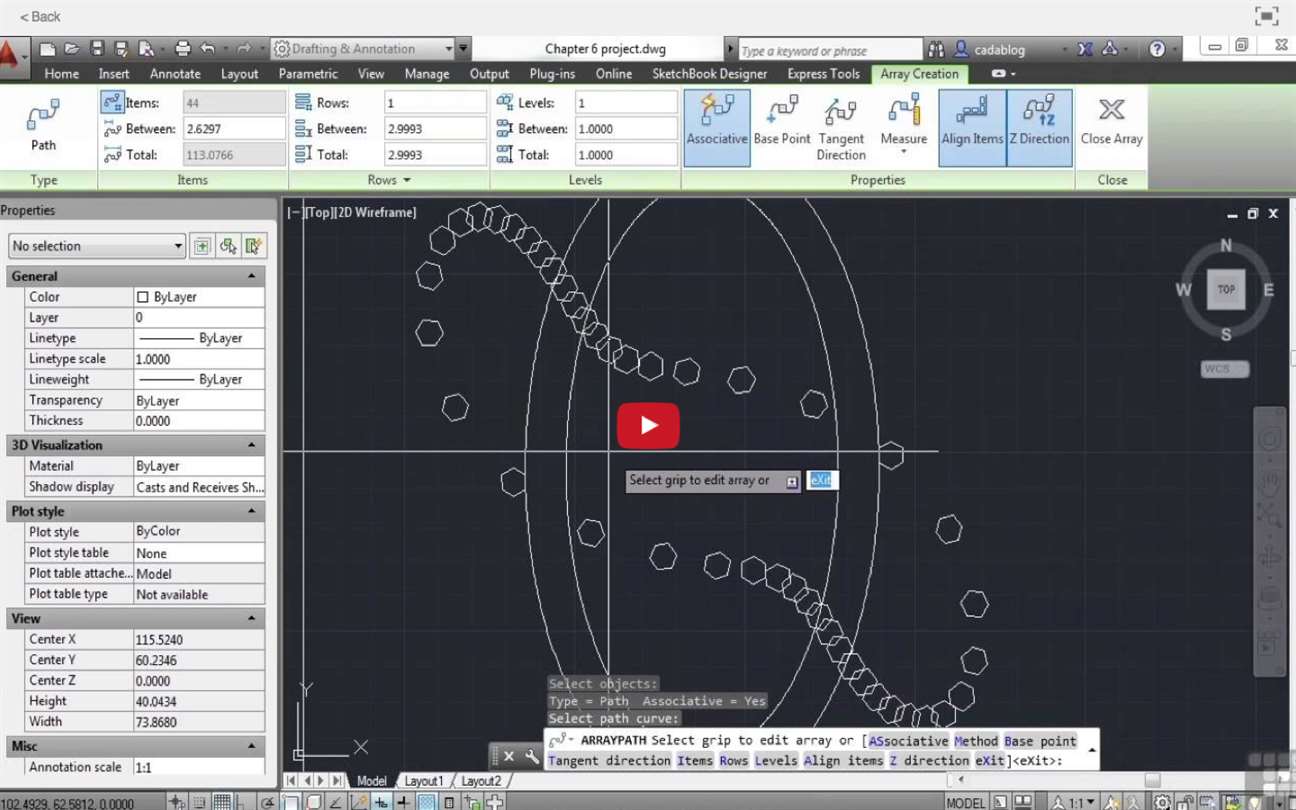The image size is (1296, 810).
Task: Go back with the Back link
Action: 40,16
